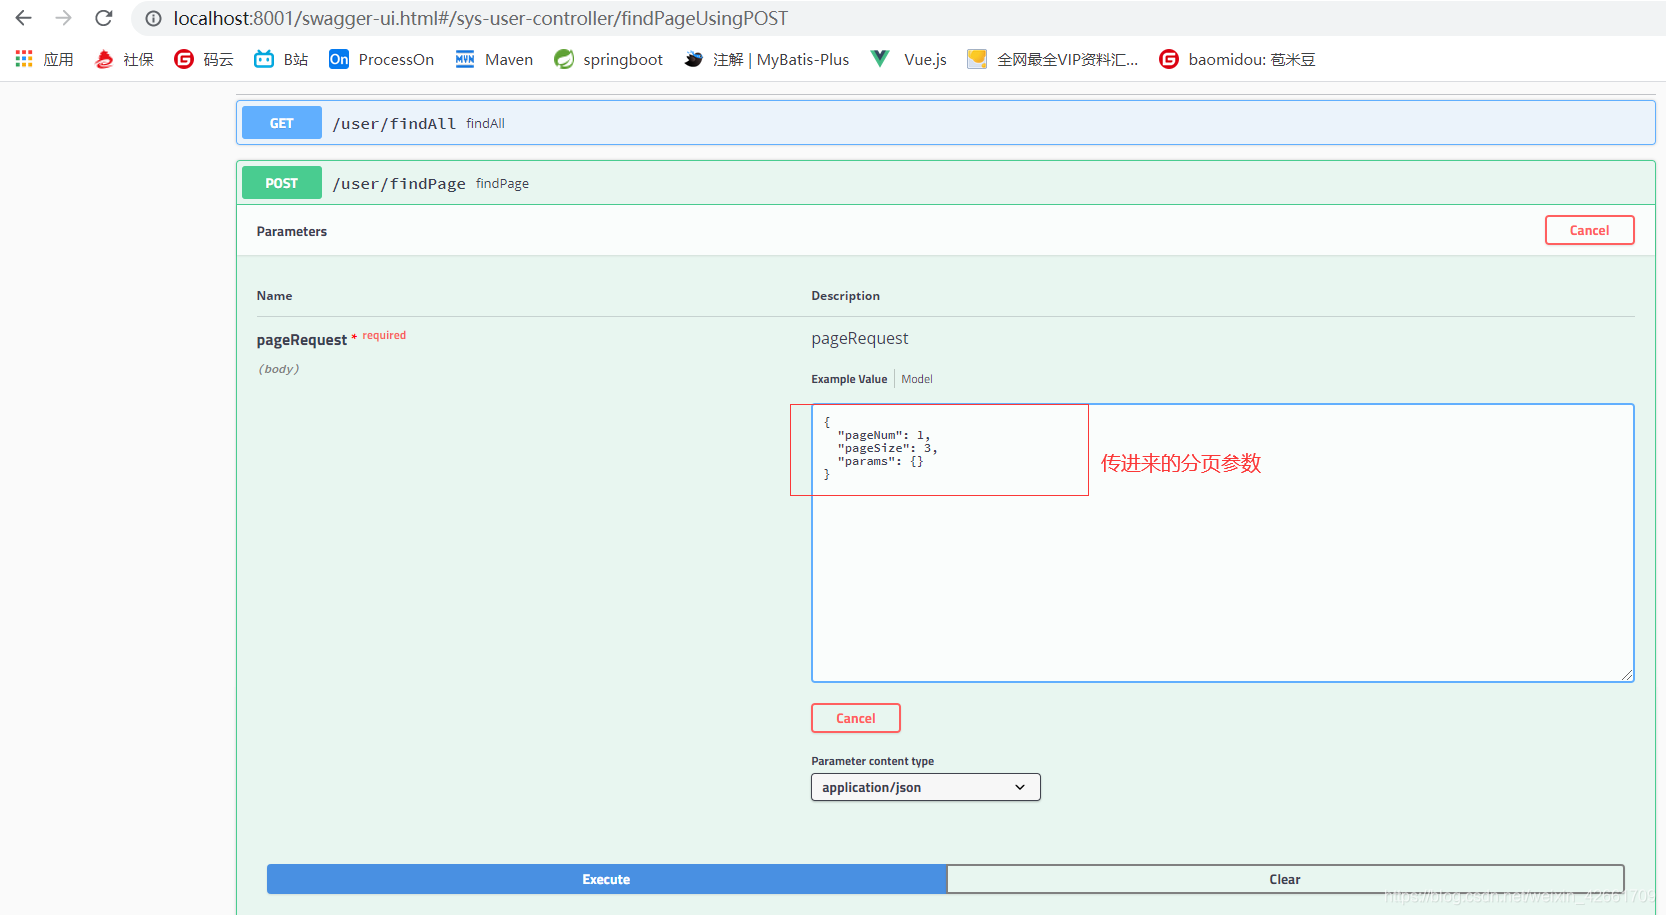The width and height of the screenshot is (1666, 915).
Task: Click the browser back arrow
Action: click(x=23, y=17)
